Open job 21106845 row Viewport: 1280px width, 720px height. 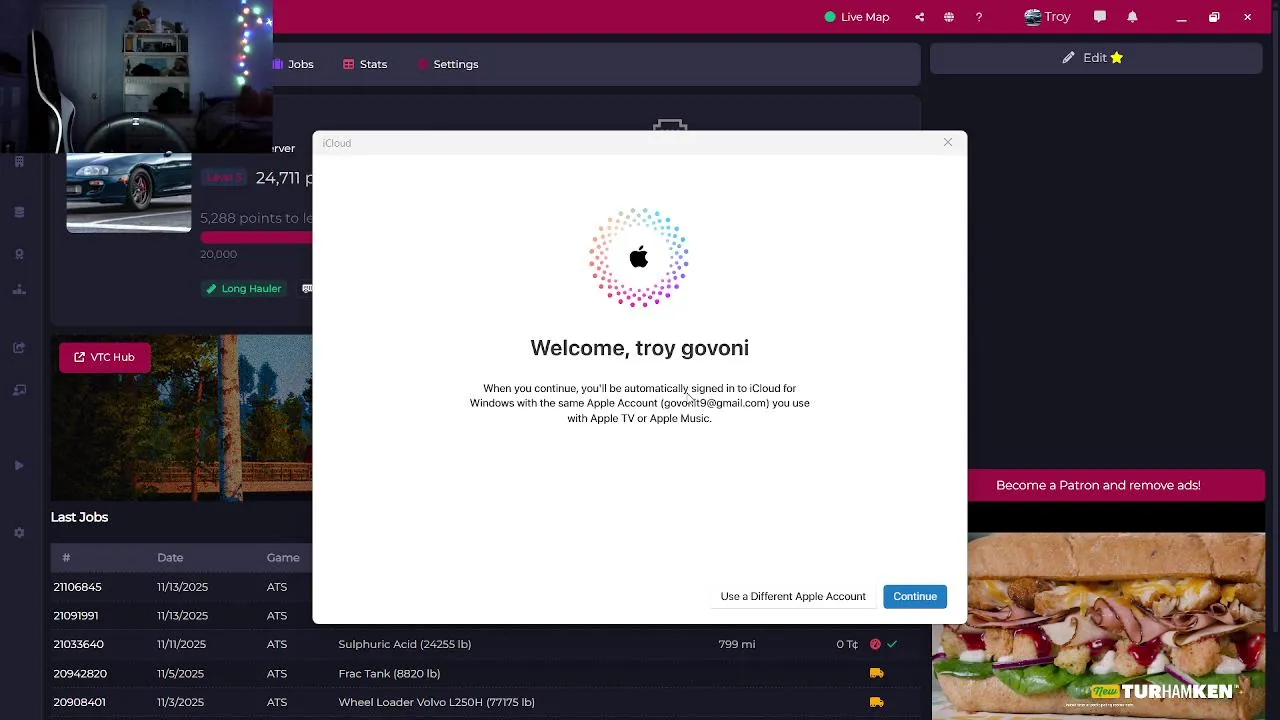pyautogui.click(x=182, y=587)
